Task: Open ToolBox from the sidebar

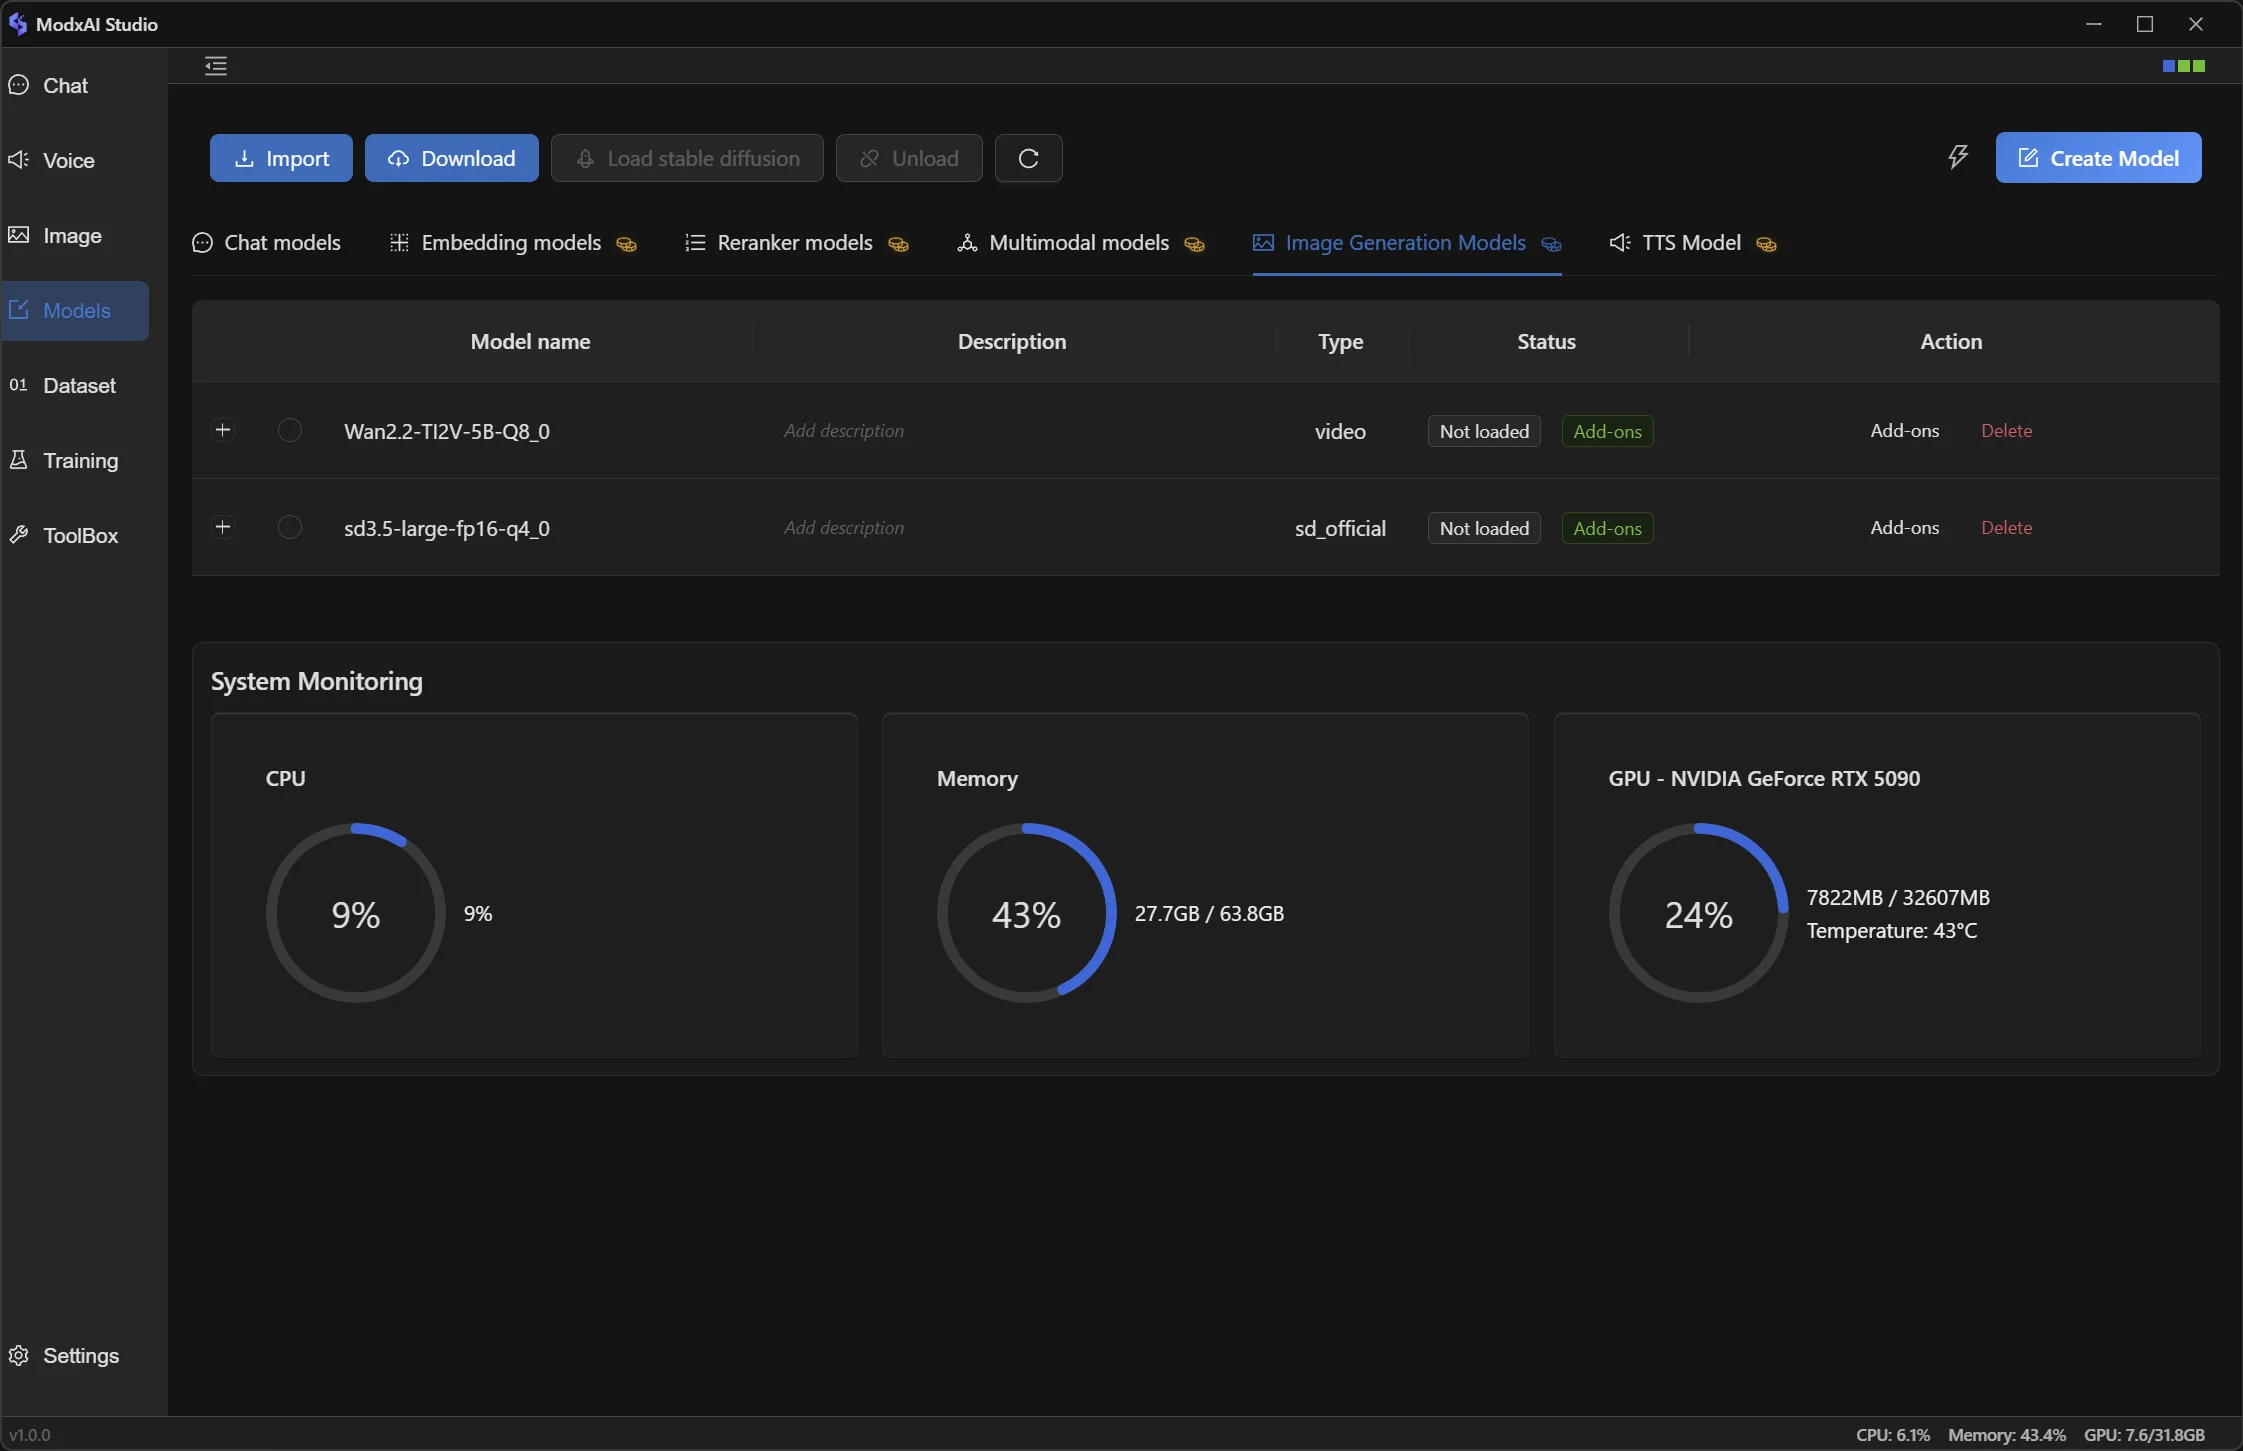Action: (80, 535)
